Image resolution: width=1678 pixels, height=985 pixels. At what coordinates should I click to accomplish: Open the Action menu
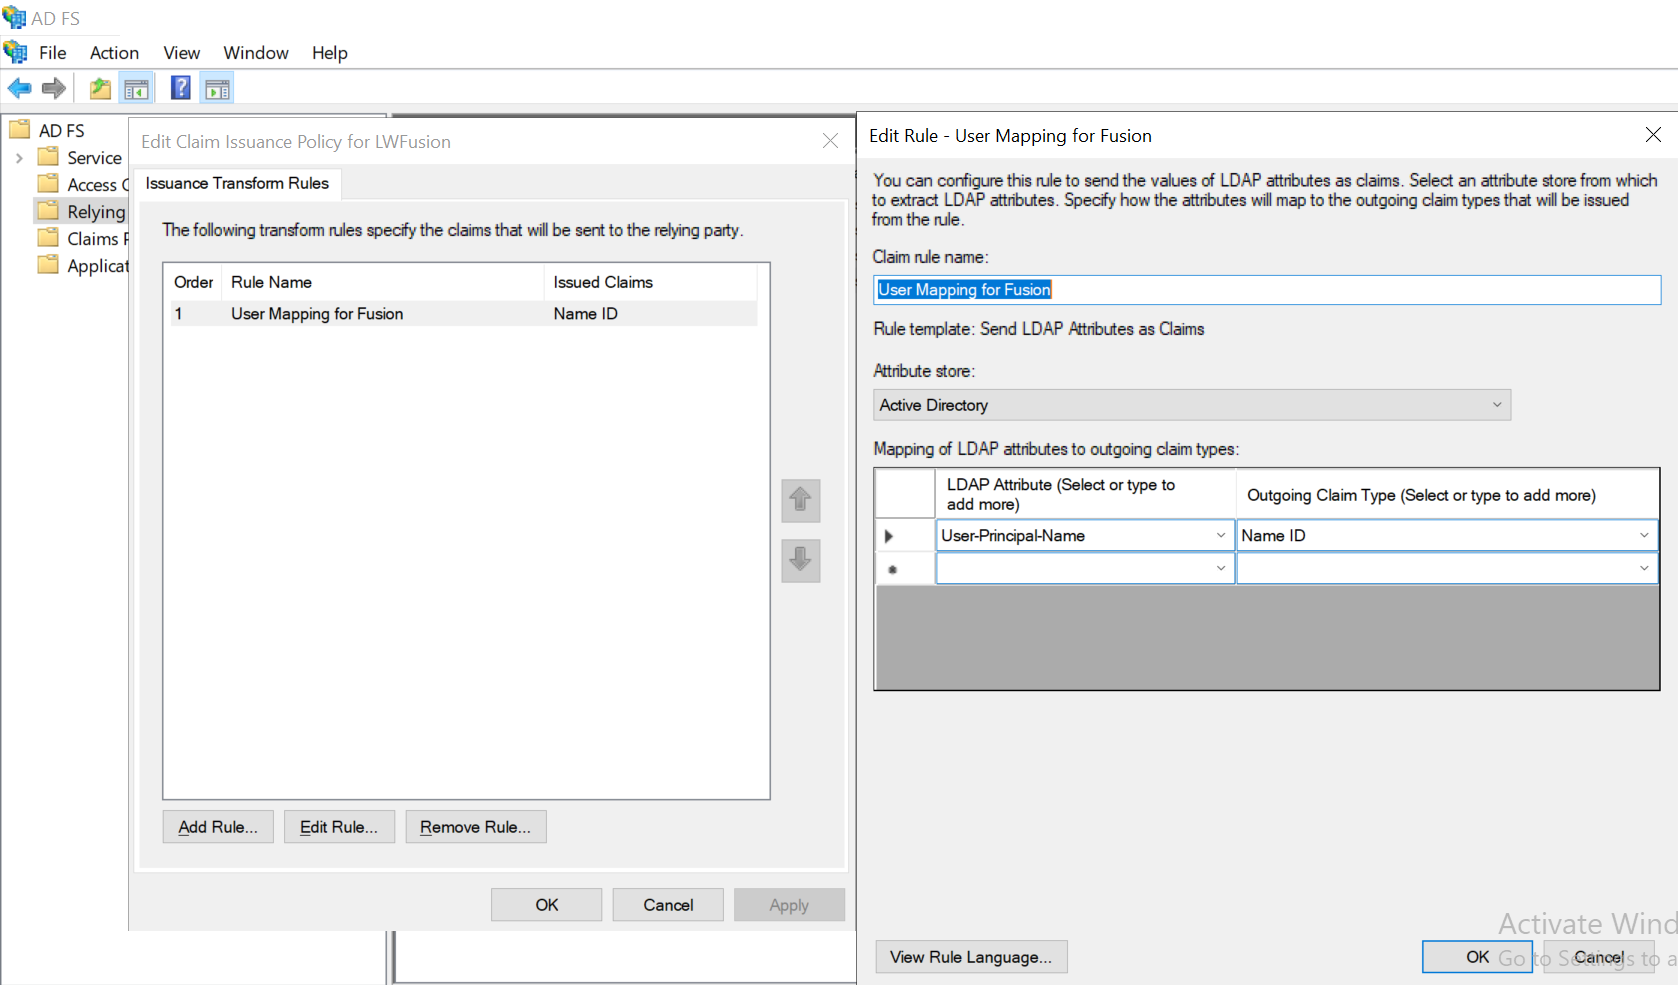[113, 53]
